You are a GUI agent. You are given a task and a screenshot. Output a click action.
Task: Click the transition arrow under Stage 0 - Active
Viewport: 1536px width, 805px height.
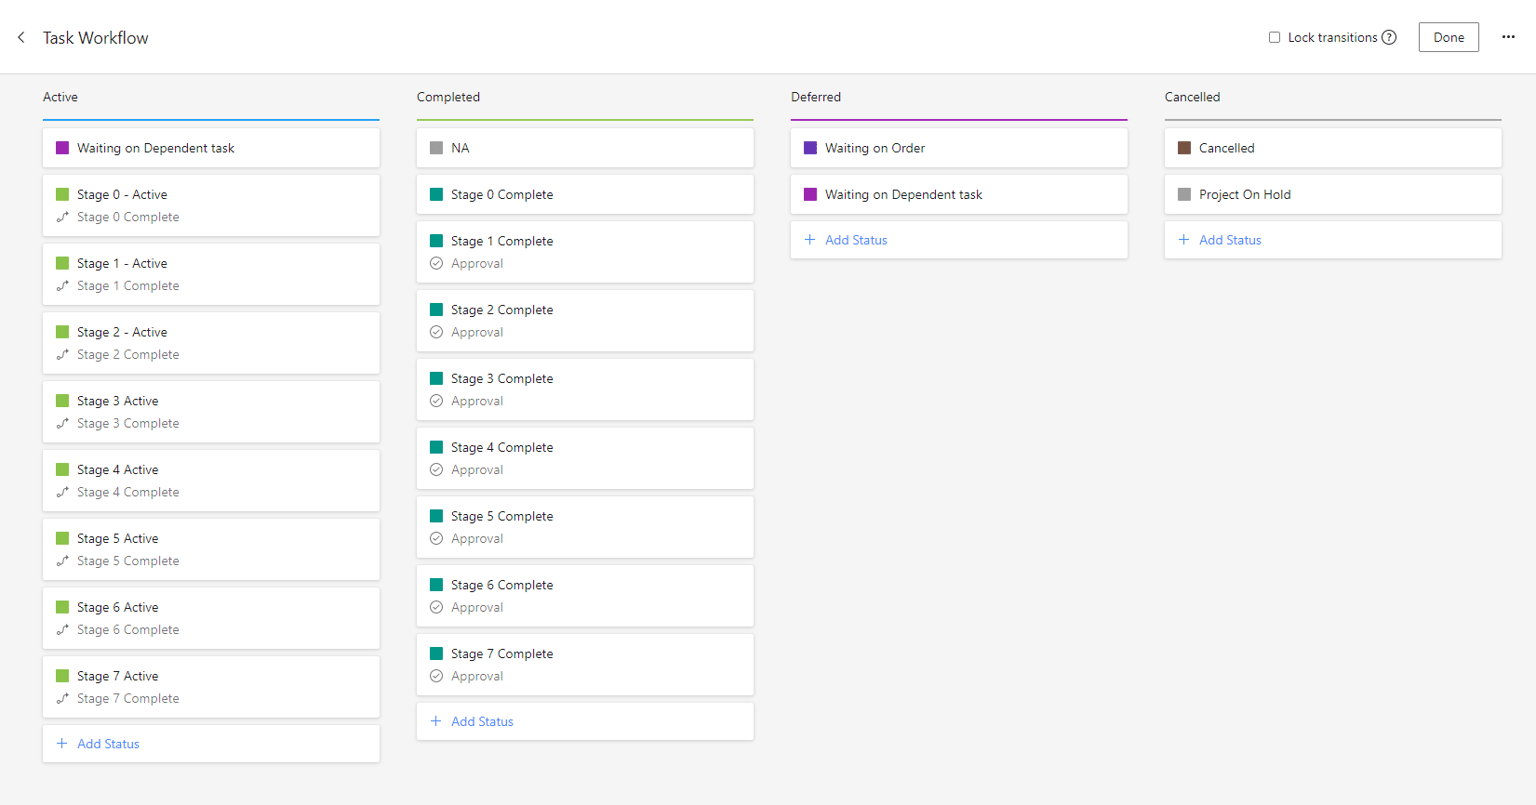coord(62,217)
